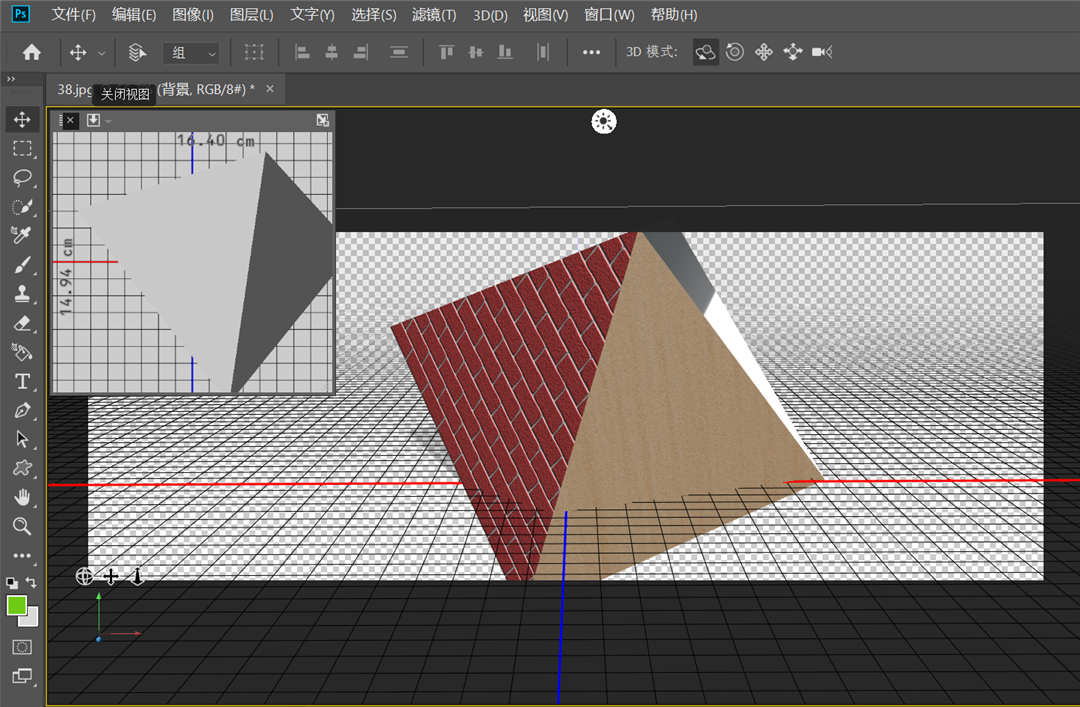Click the infinite light widget on canvas
Viewport: 1080px width, 707px height.
coord(604,122)
